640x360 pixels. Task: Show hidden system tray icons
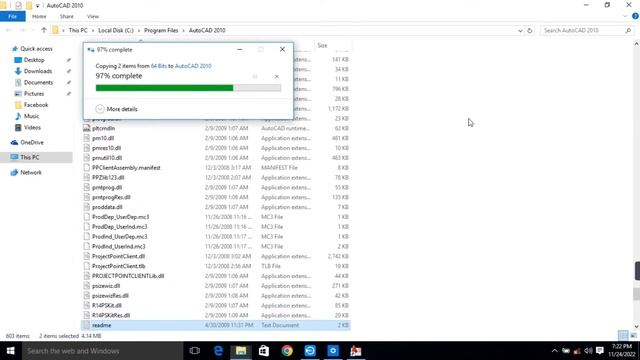pyautogui.click(x=554, y=351)
